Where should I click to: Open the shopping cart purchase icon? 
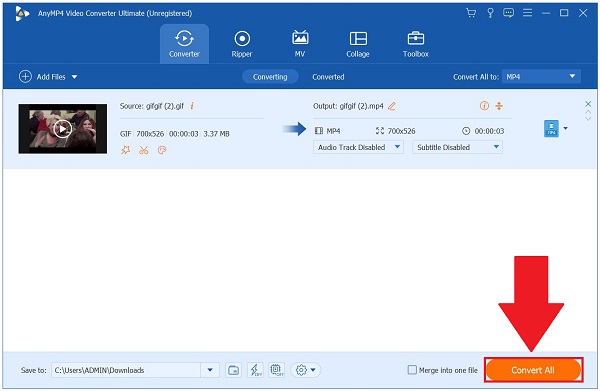[x=471, y=13]
